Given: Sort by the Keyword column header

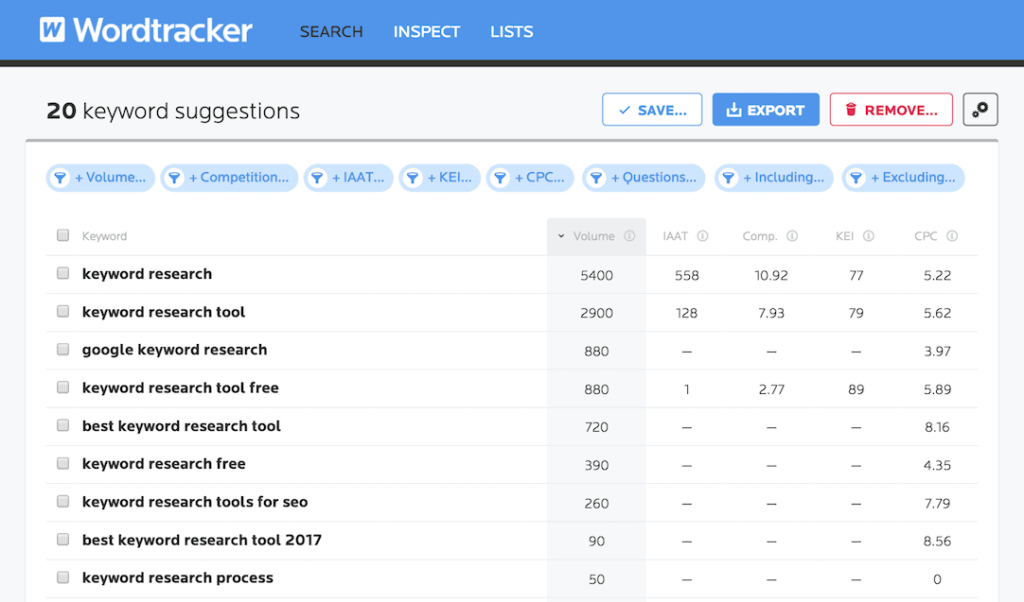Looking at the screenshot, I should [104, 236].
